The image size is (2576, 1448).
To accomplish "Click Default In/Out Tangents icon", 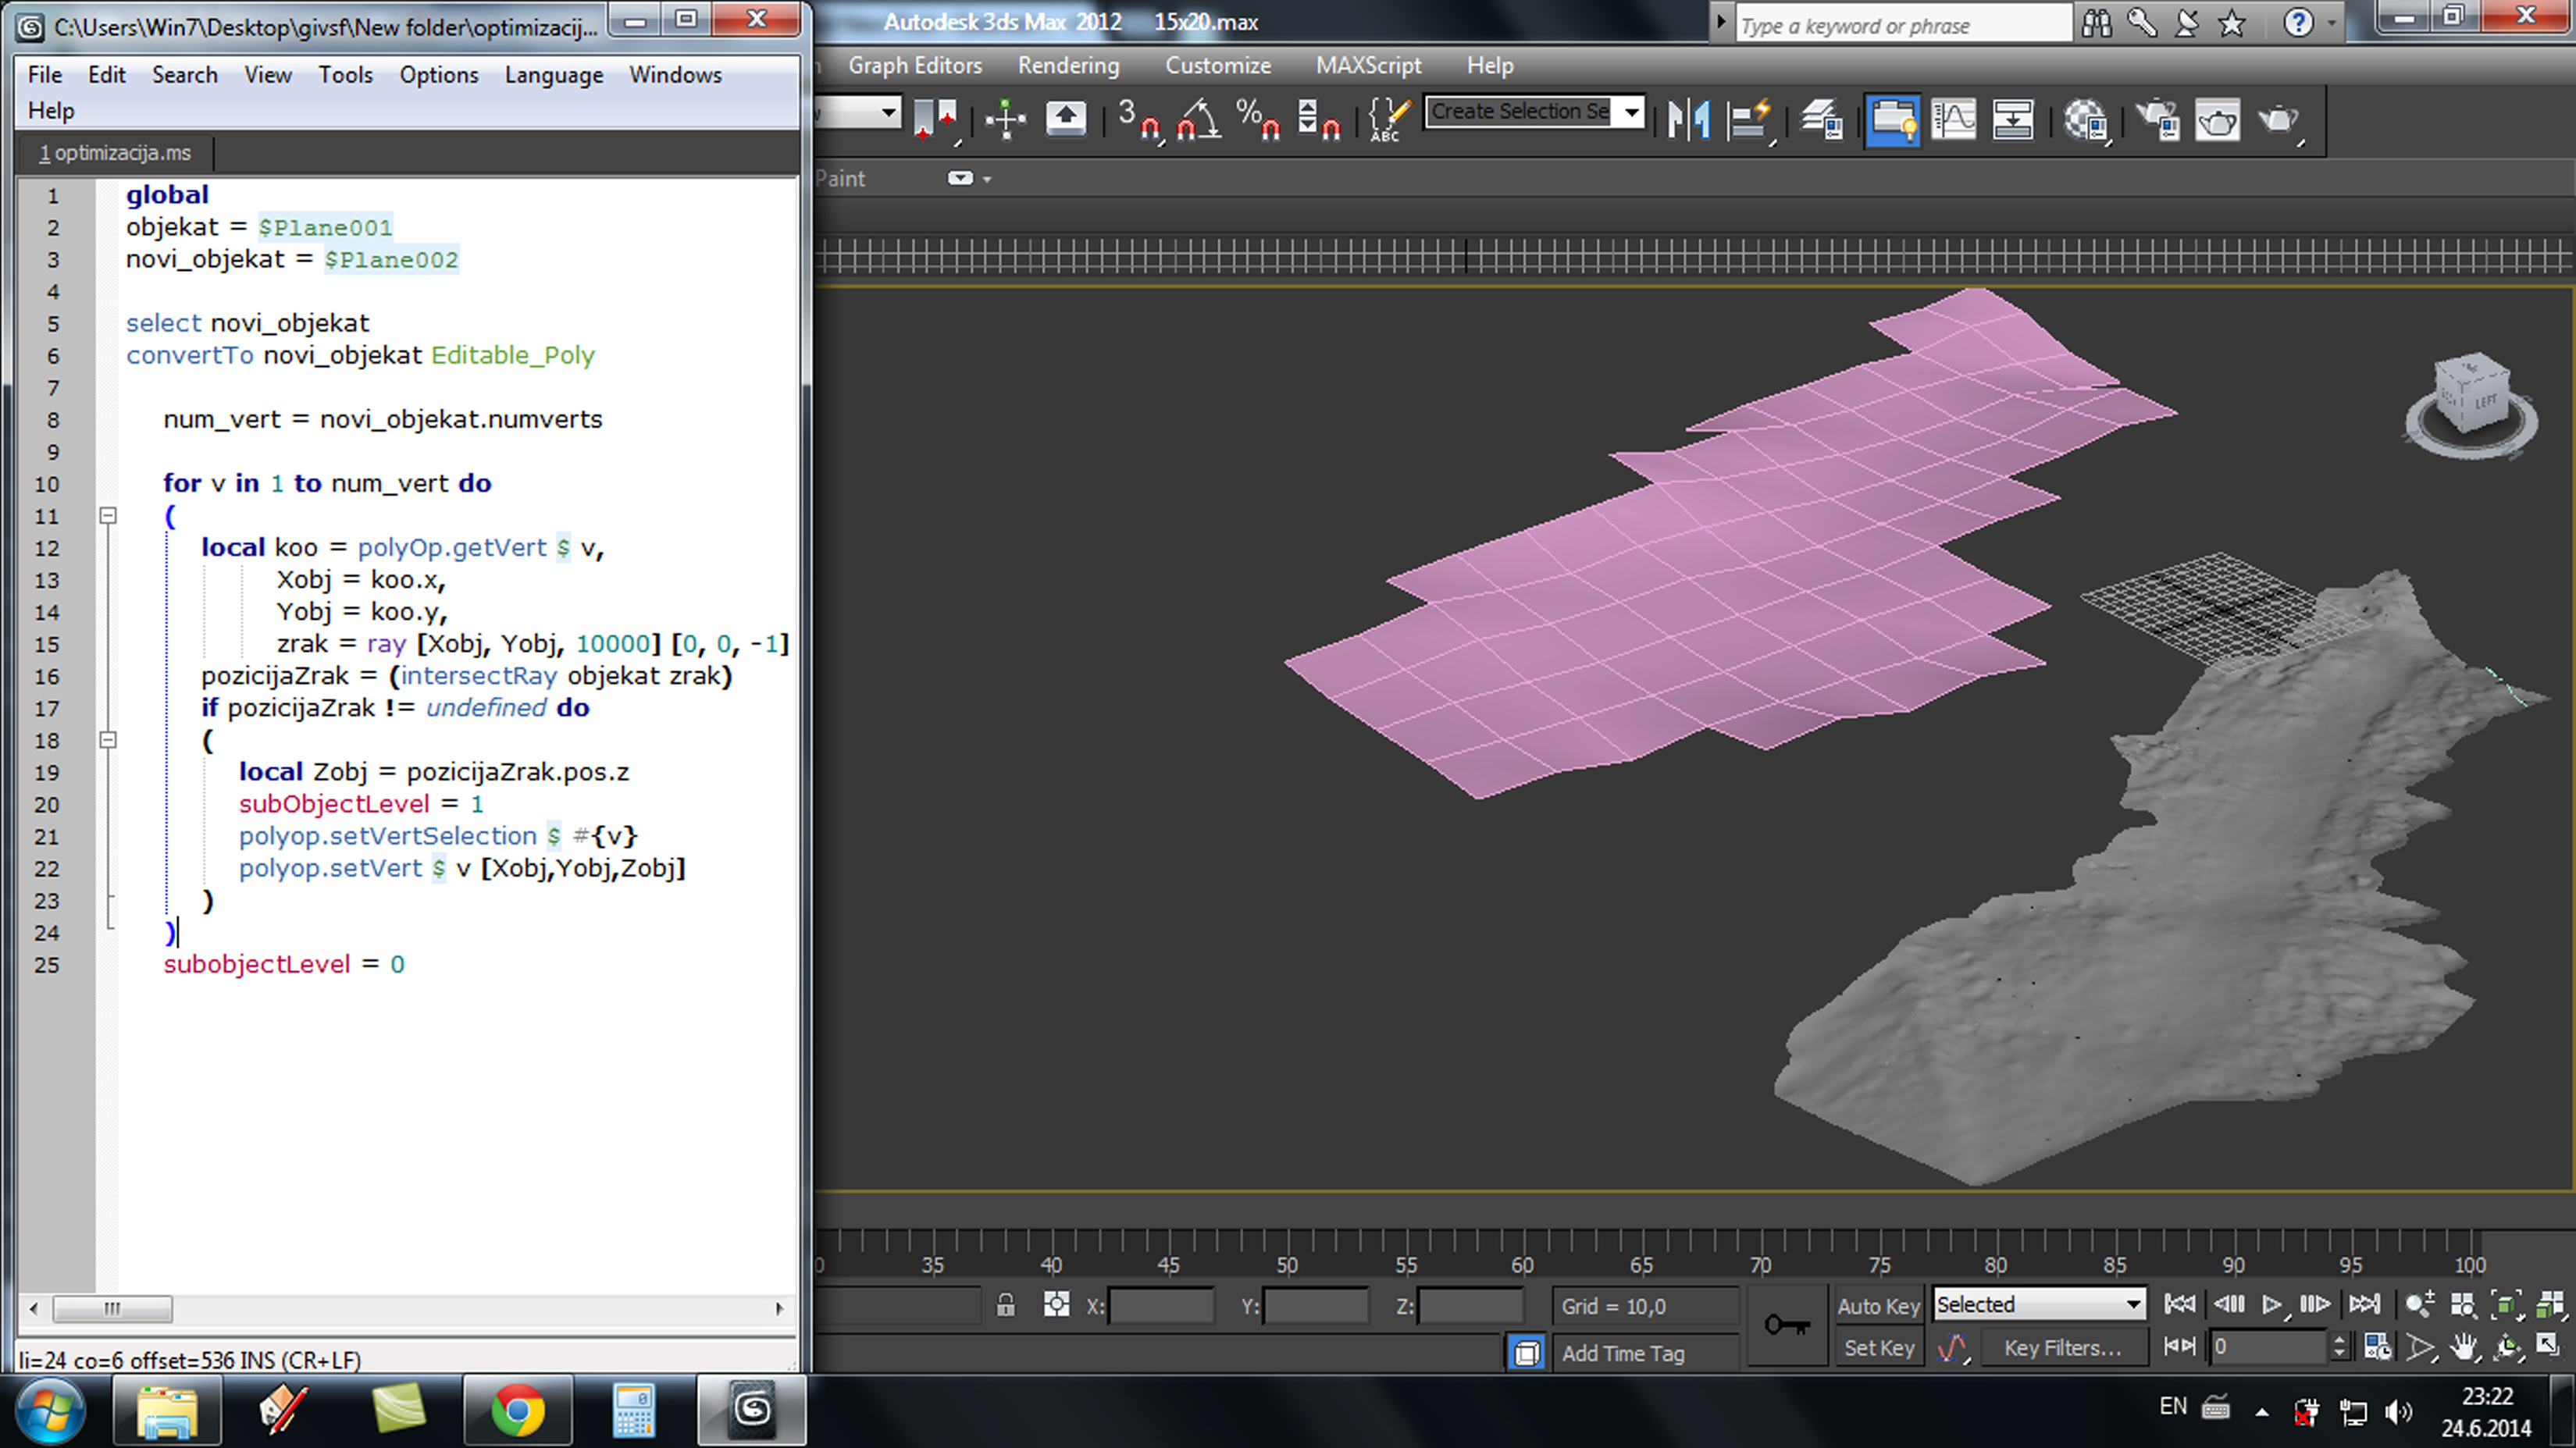I will point(1952,1348).
